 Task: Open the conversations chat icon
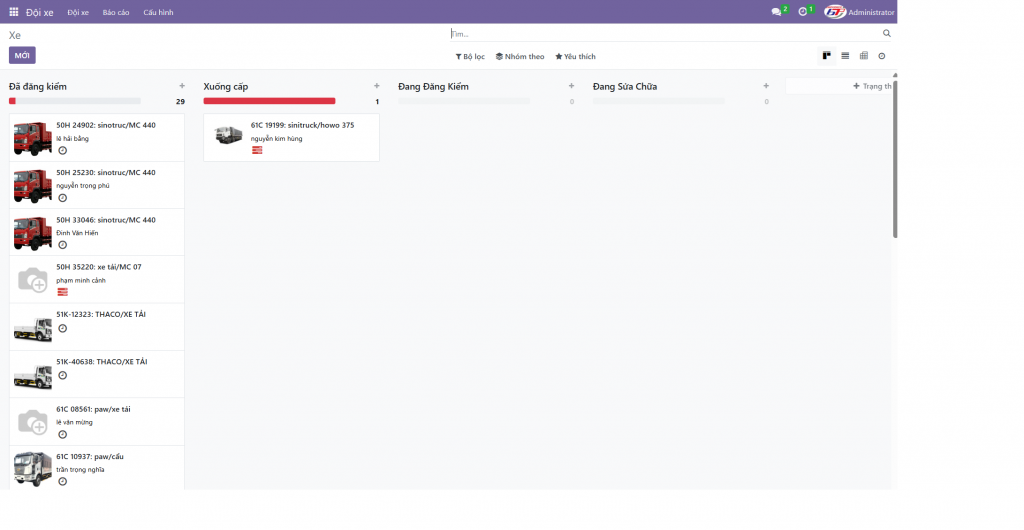(x=776, y=12)
